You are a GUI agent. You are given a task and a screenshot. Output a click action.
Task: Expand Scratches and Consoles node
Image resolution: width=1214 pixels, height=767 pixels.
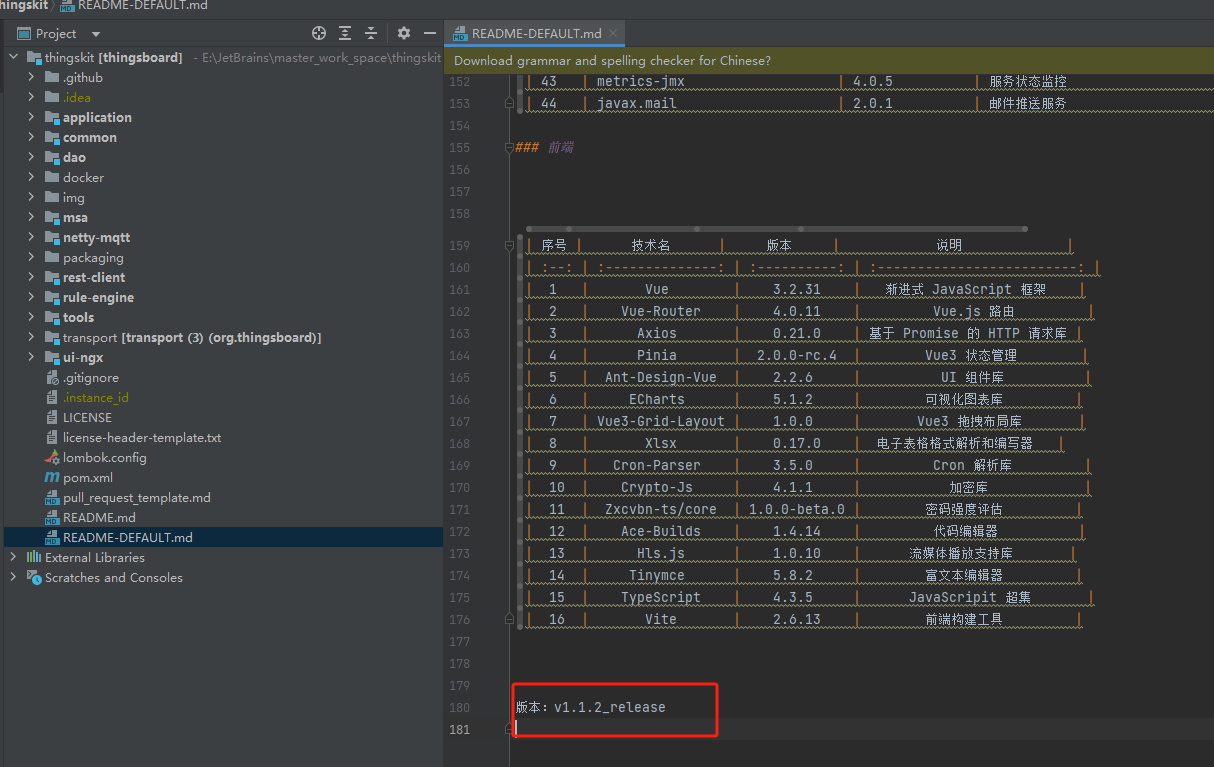14,577
